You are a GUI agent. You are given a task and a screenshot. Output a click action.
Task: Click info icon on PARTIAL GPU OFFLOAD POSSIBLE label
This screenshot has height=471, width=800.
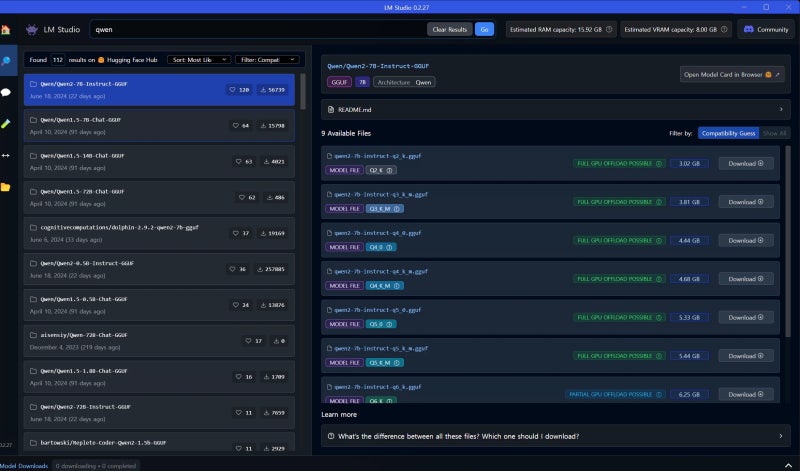coord(659,394)
